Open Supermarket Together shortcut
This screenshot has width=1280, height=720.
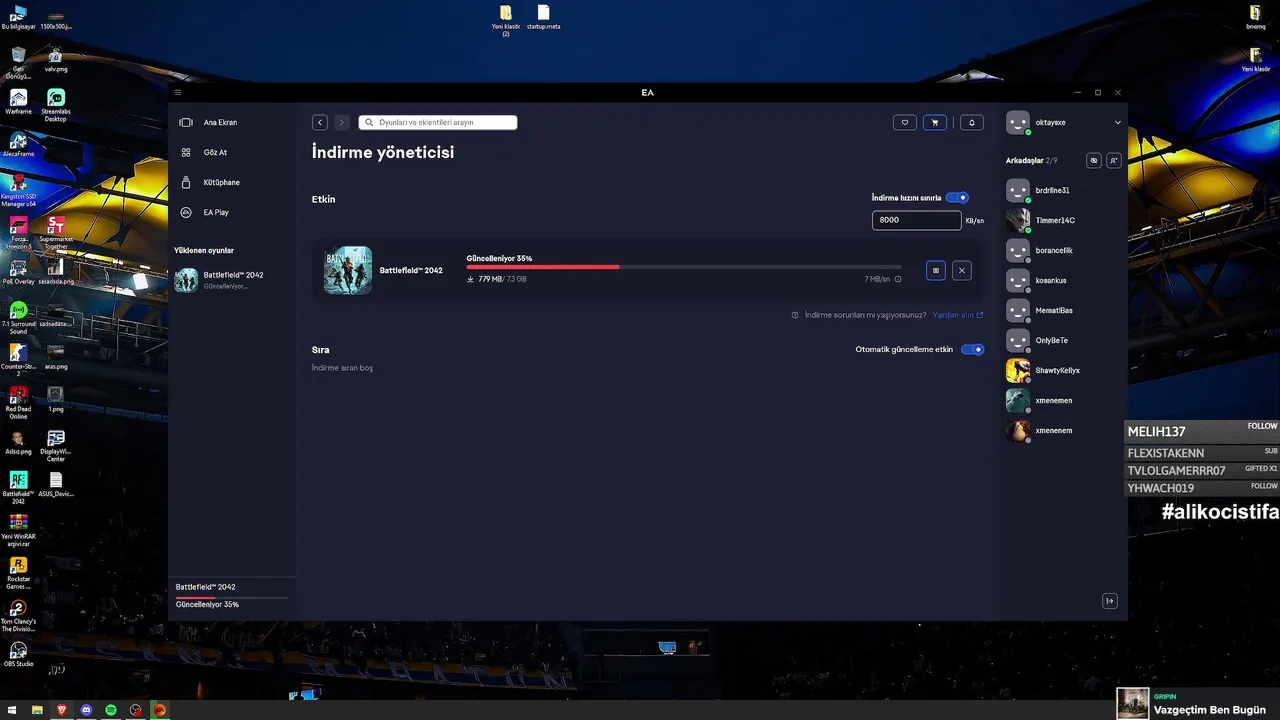pos(56,232)
